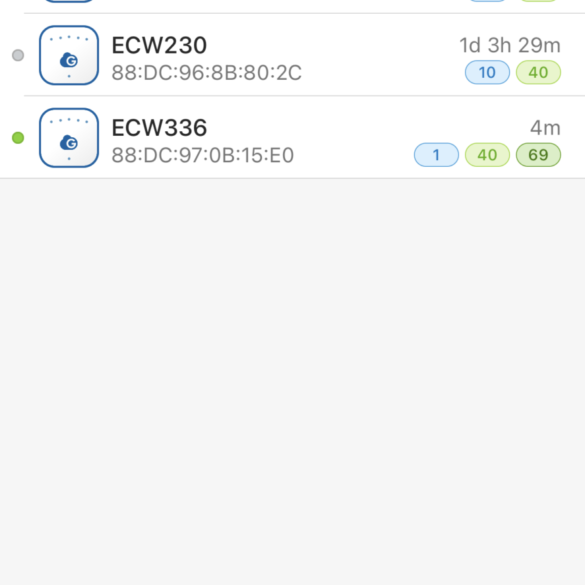Tap the cut-off green badge at the top edge

point(538,1)
